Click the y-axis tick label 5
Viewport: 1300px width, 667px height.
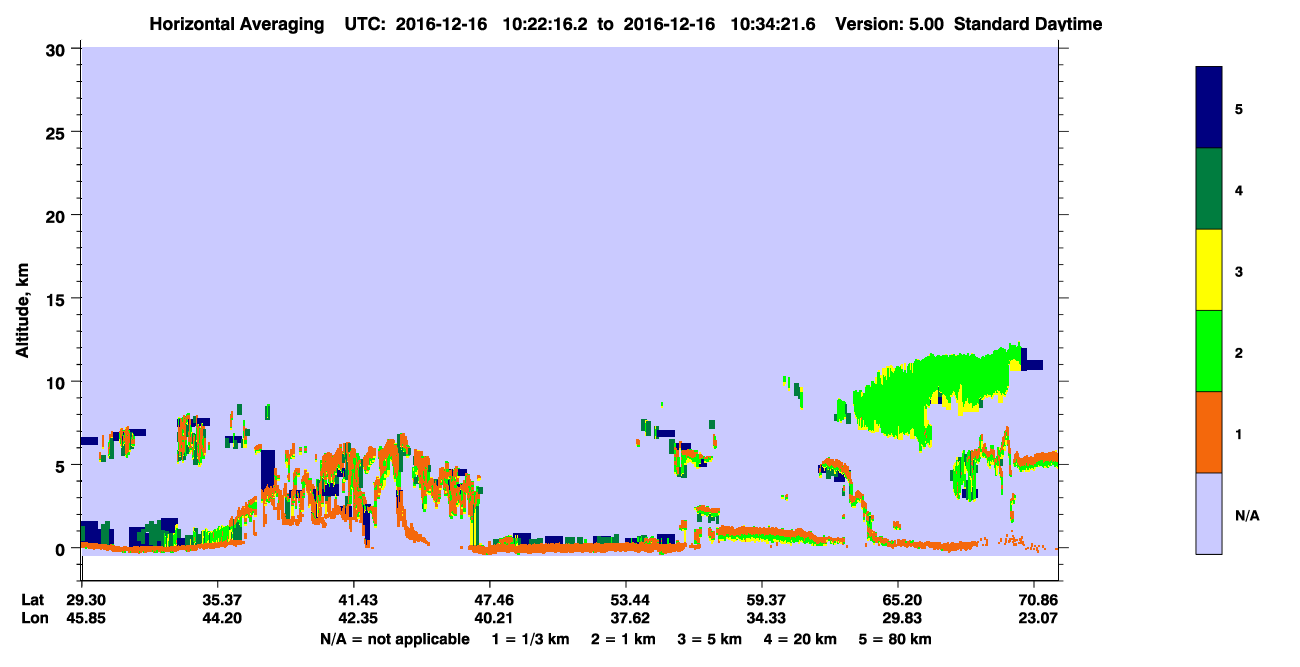point(62,465)
